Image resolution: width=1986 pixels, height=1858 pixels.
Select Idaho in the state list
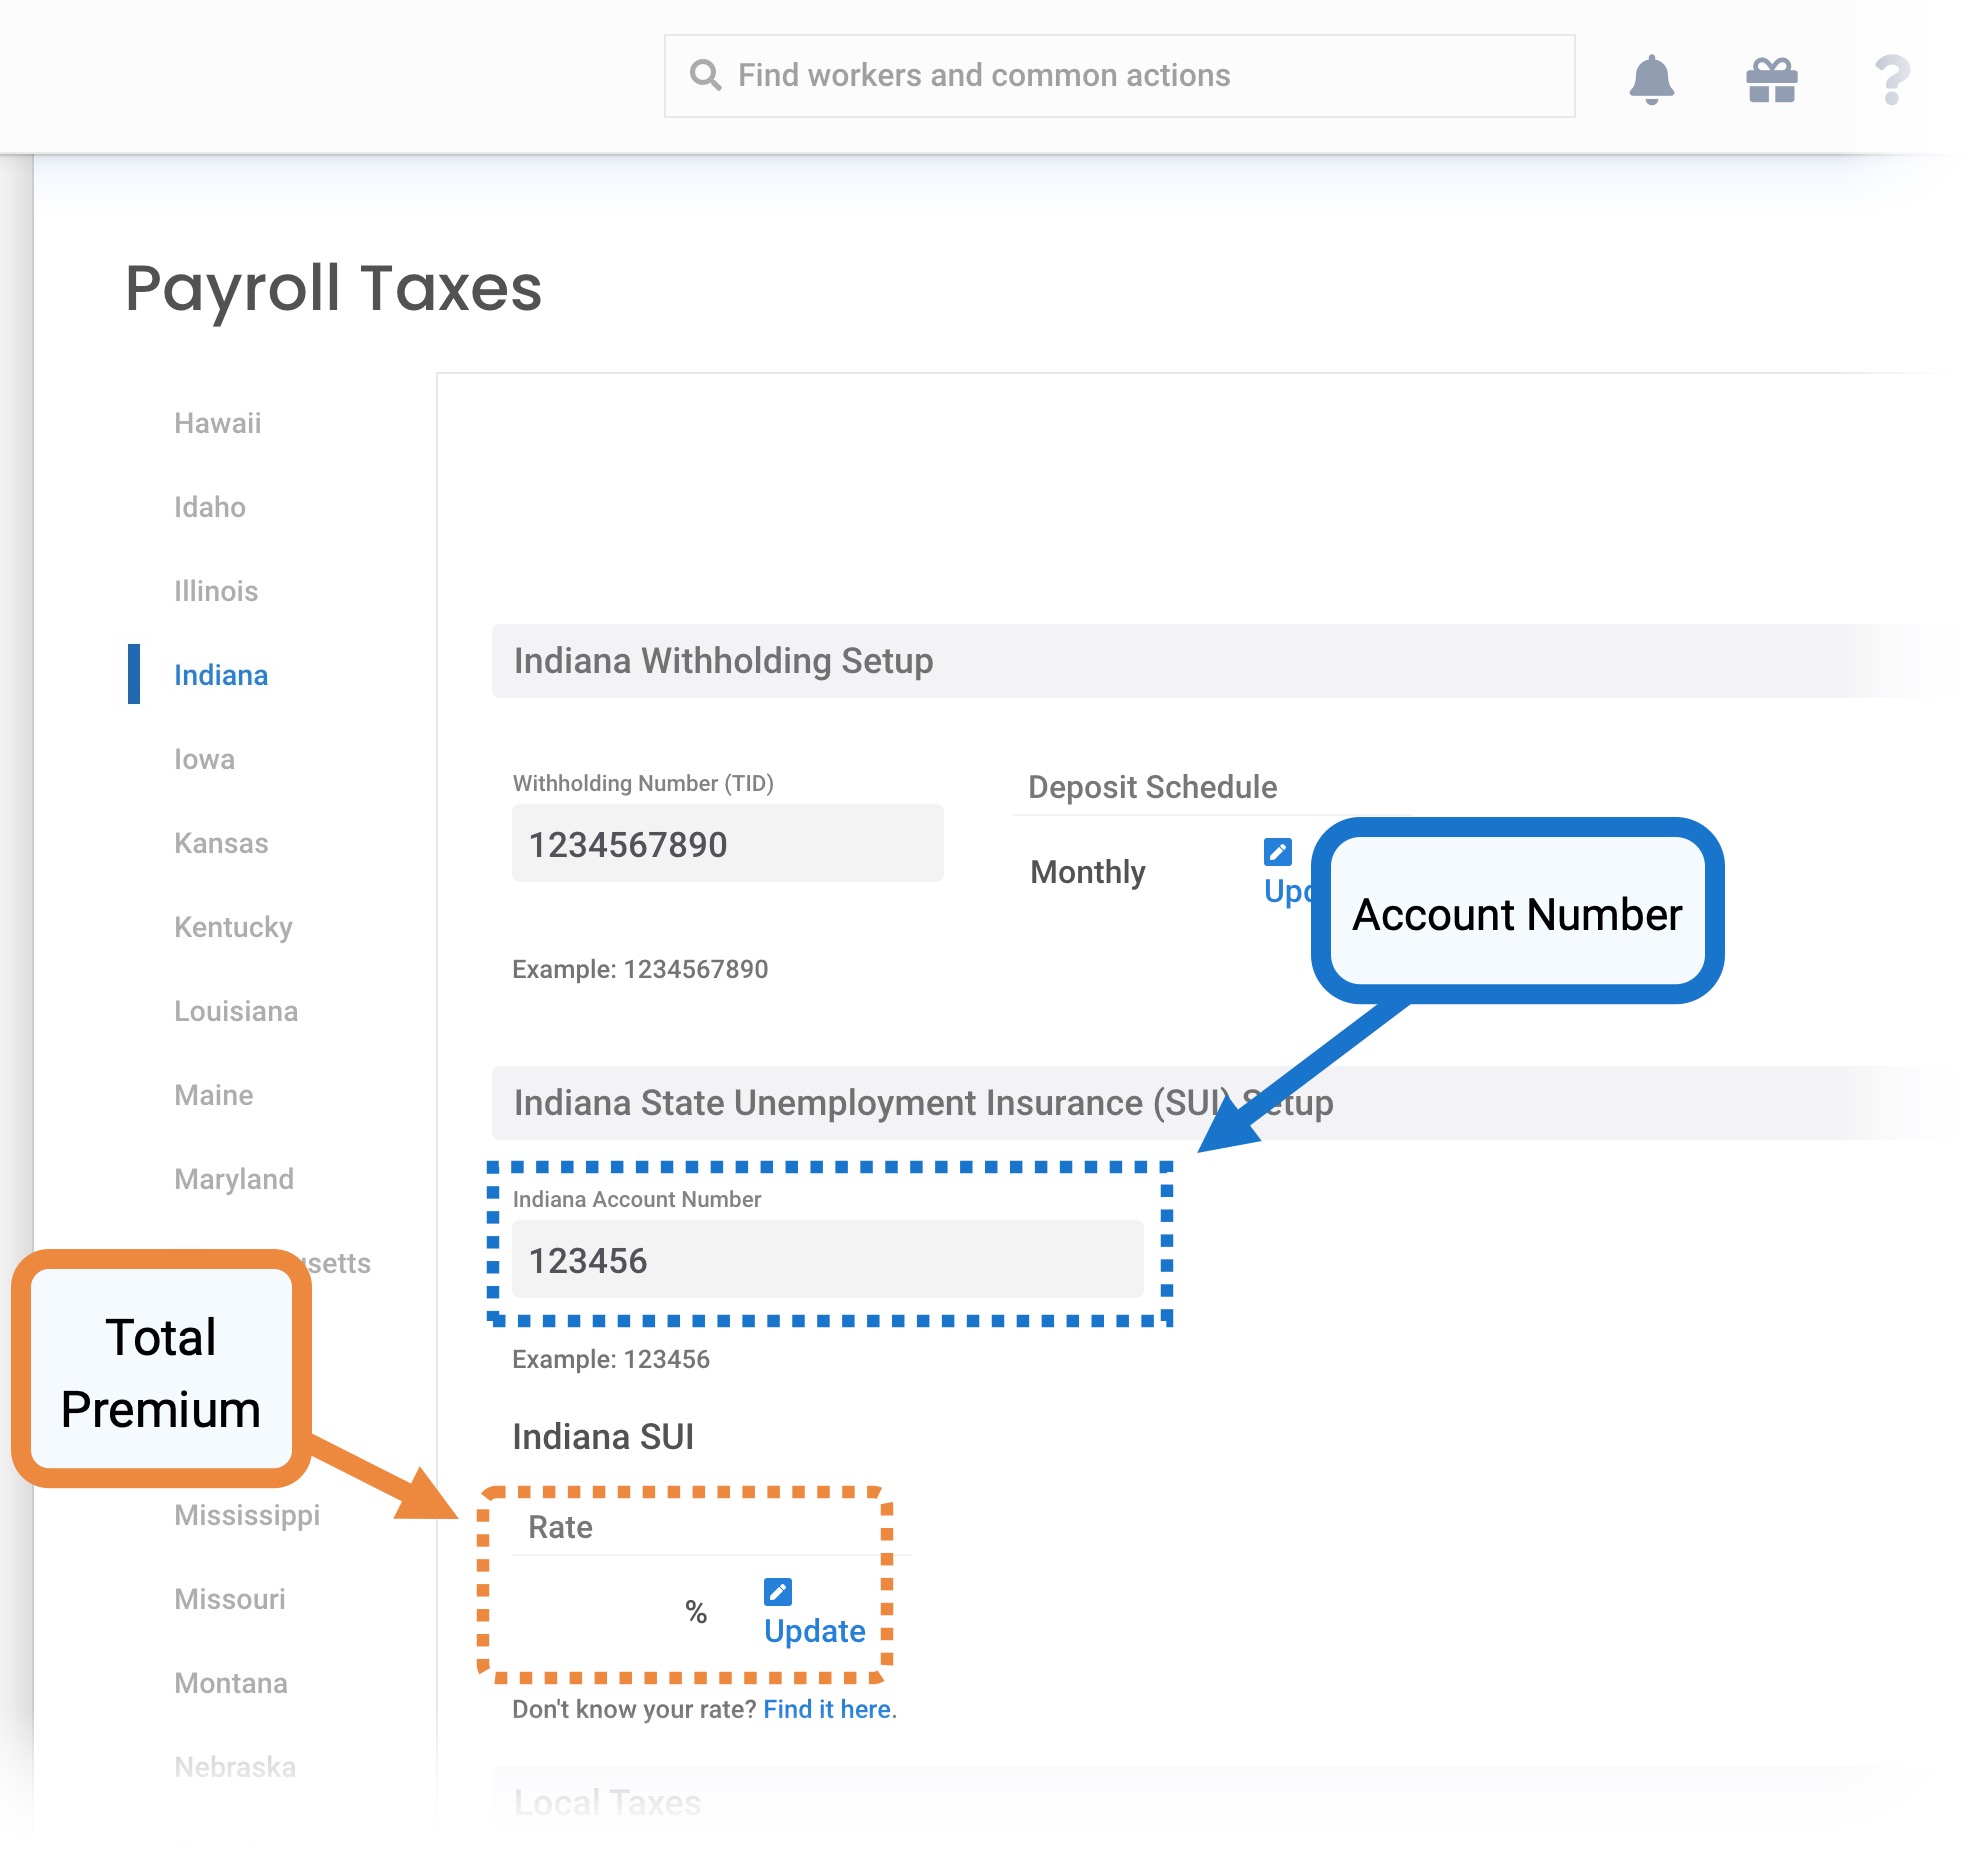[209, 507]
